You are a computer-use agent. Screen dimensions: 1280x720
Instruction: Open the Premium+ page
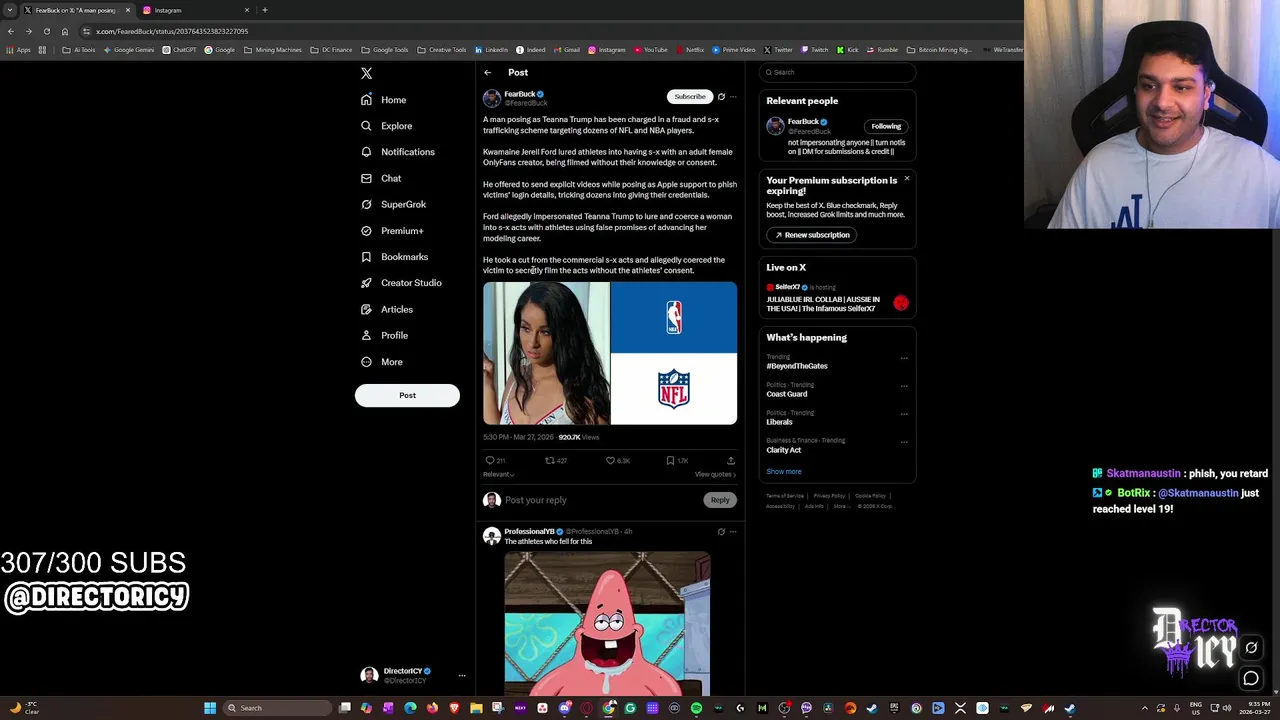[x=393, y=231]
